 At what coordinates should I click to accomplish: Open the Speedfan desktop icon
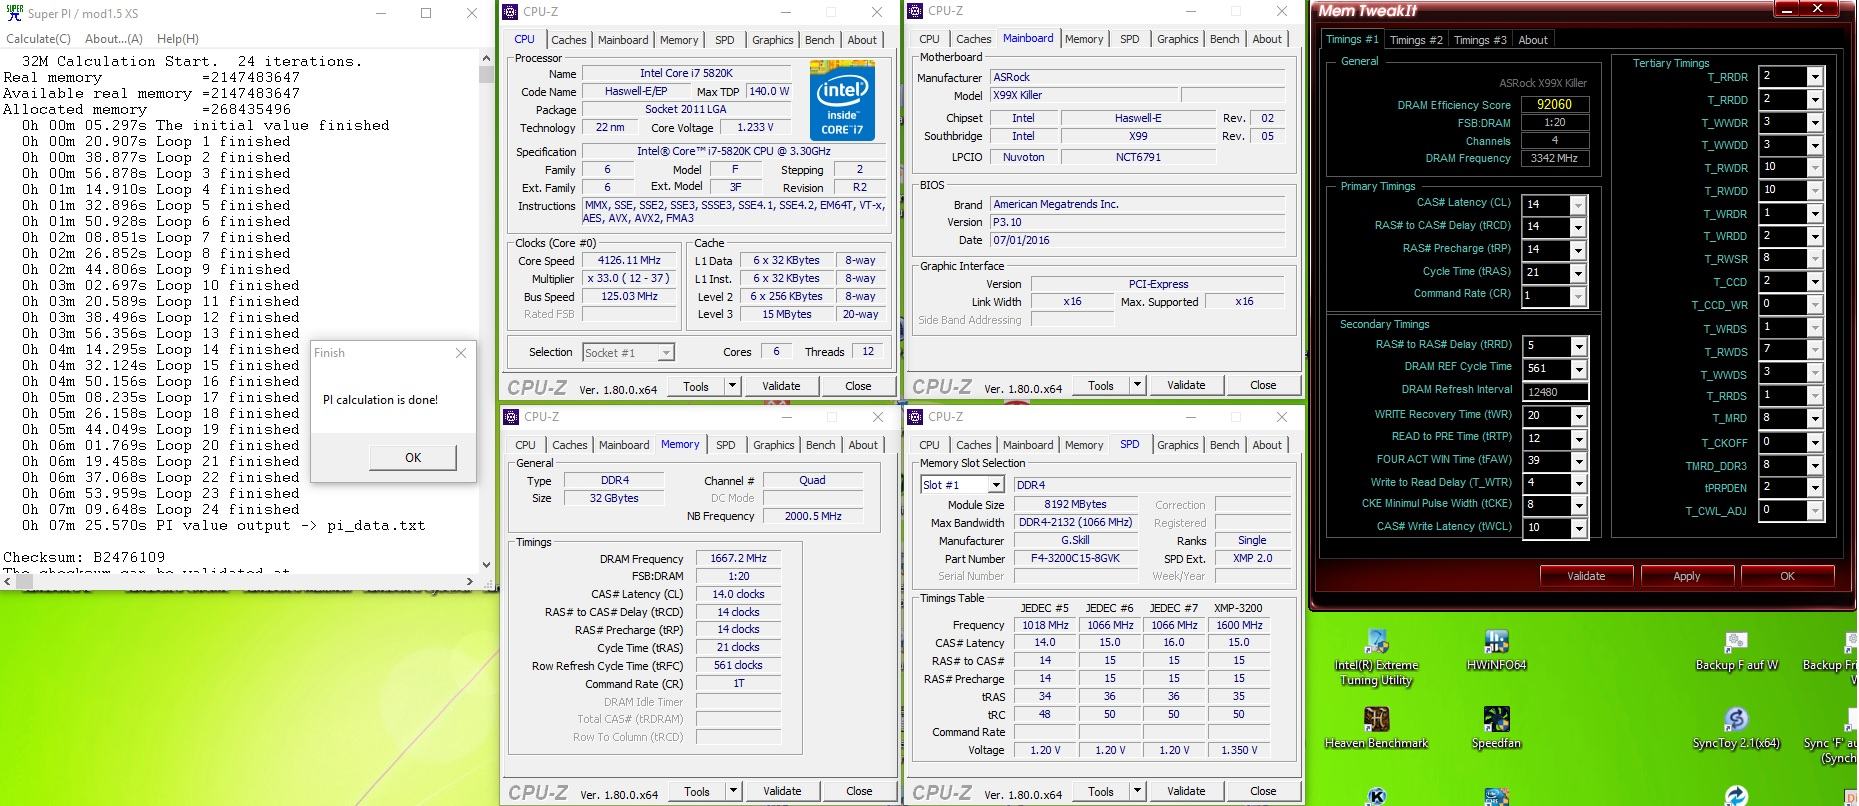coord(1496,727)
